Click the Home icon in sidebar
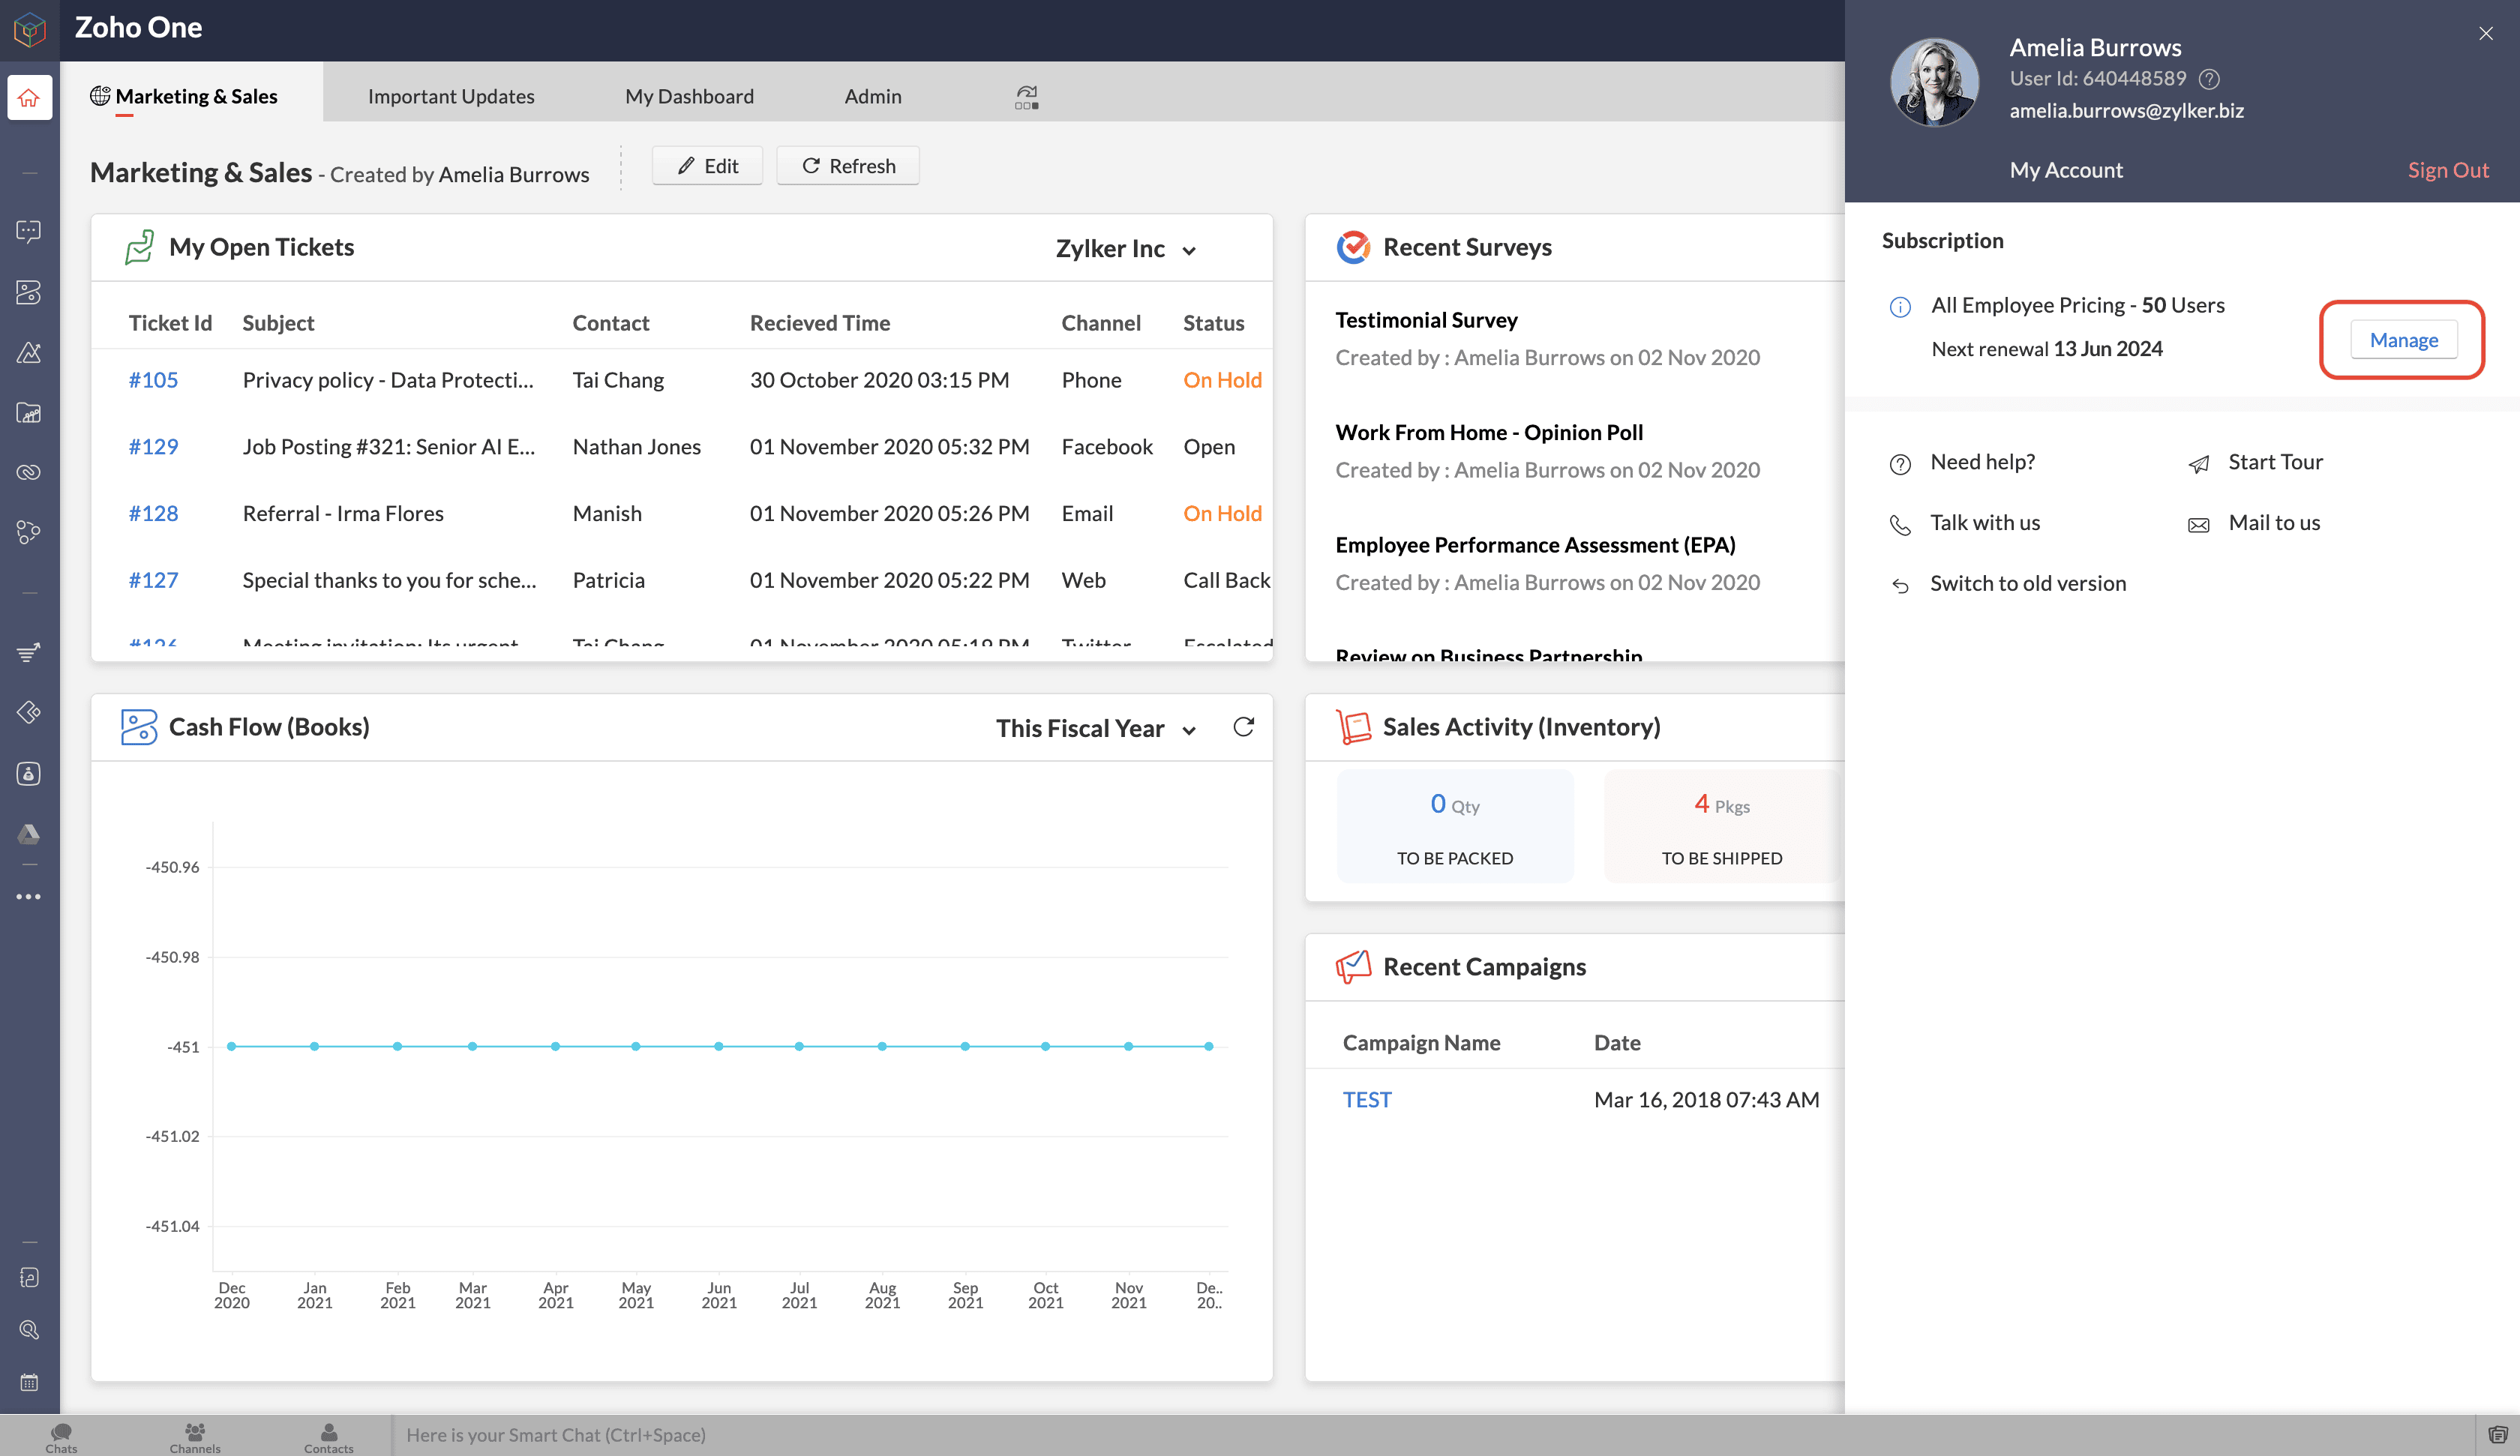Image resolution: width=2520 pixels, height=1456 pixels. [x=29, y=97]
